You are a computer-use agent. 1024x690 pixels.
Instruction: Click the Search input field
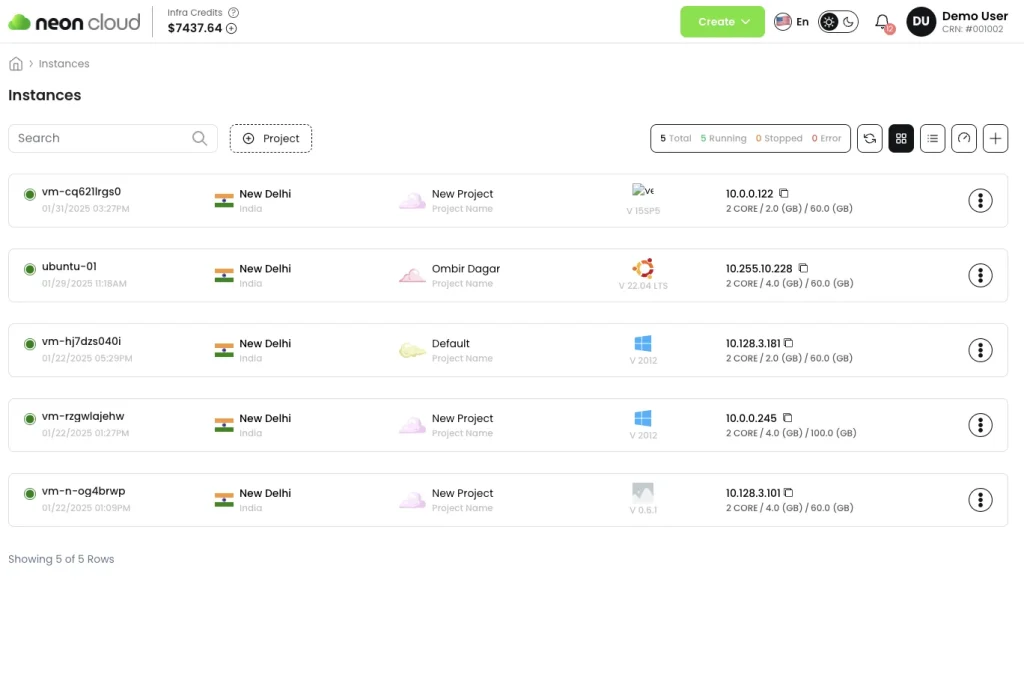pyautogui.click(x=100, y=139)
